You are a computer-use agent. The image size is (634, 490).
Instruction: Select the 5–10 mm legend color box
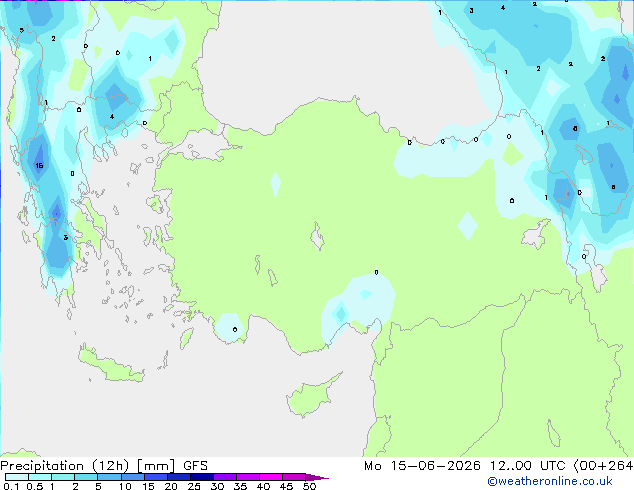click(x=109, y=477)
